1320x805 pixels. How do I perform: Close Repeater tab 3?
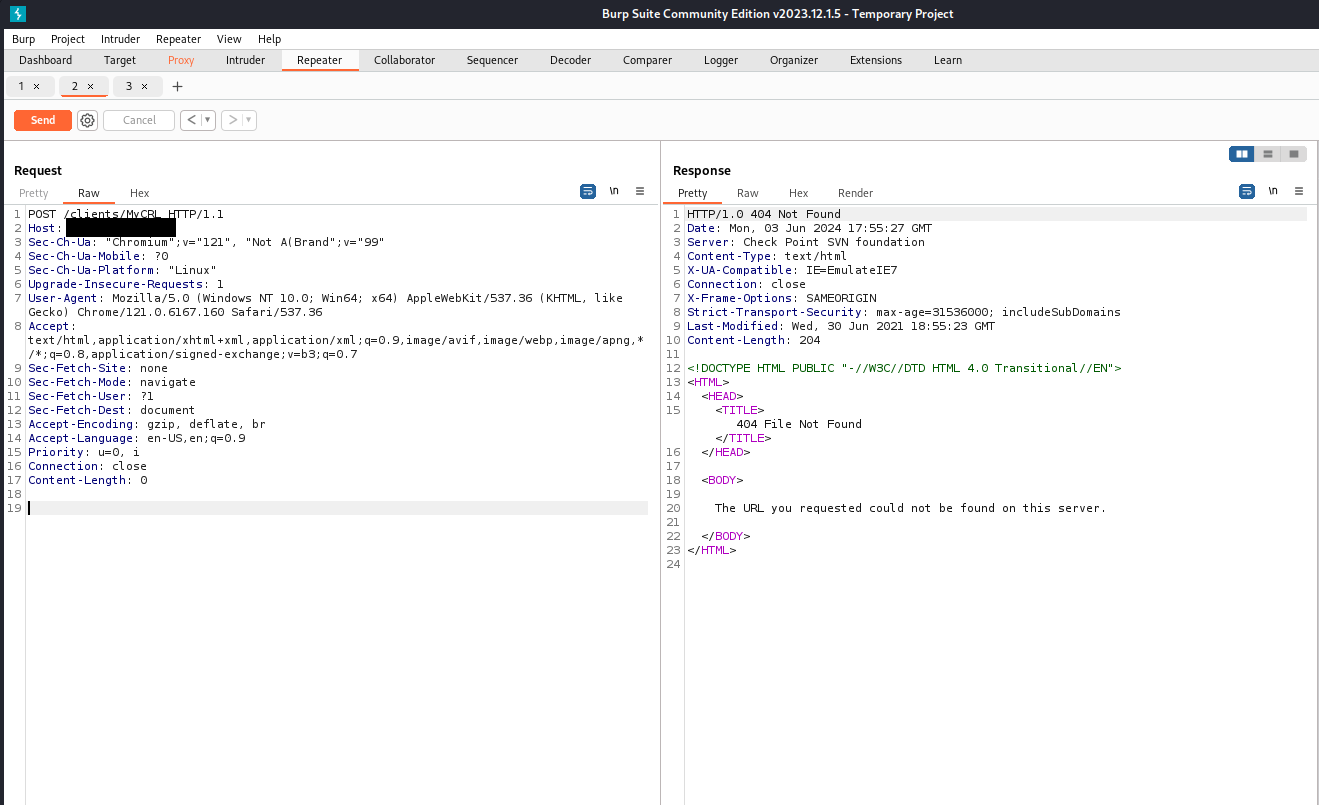click(144, 87)
